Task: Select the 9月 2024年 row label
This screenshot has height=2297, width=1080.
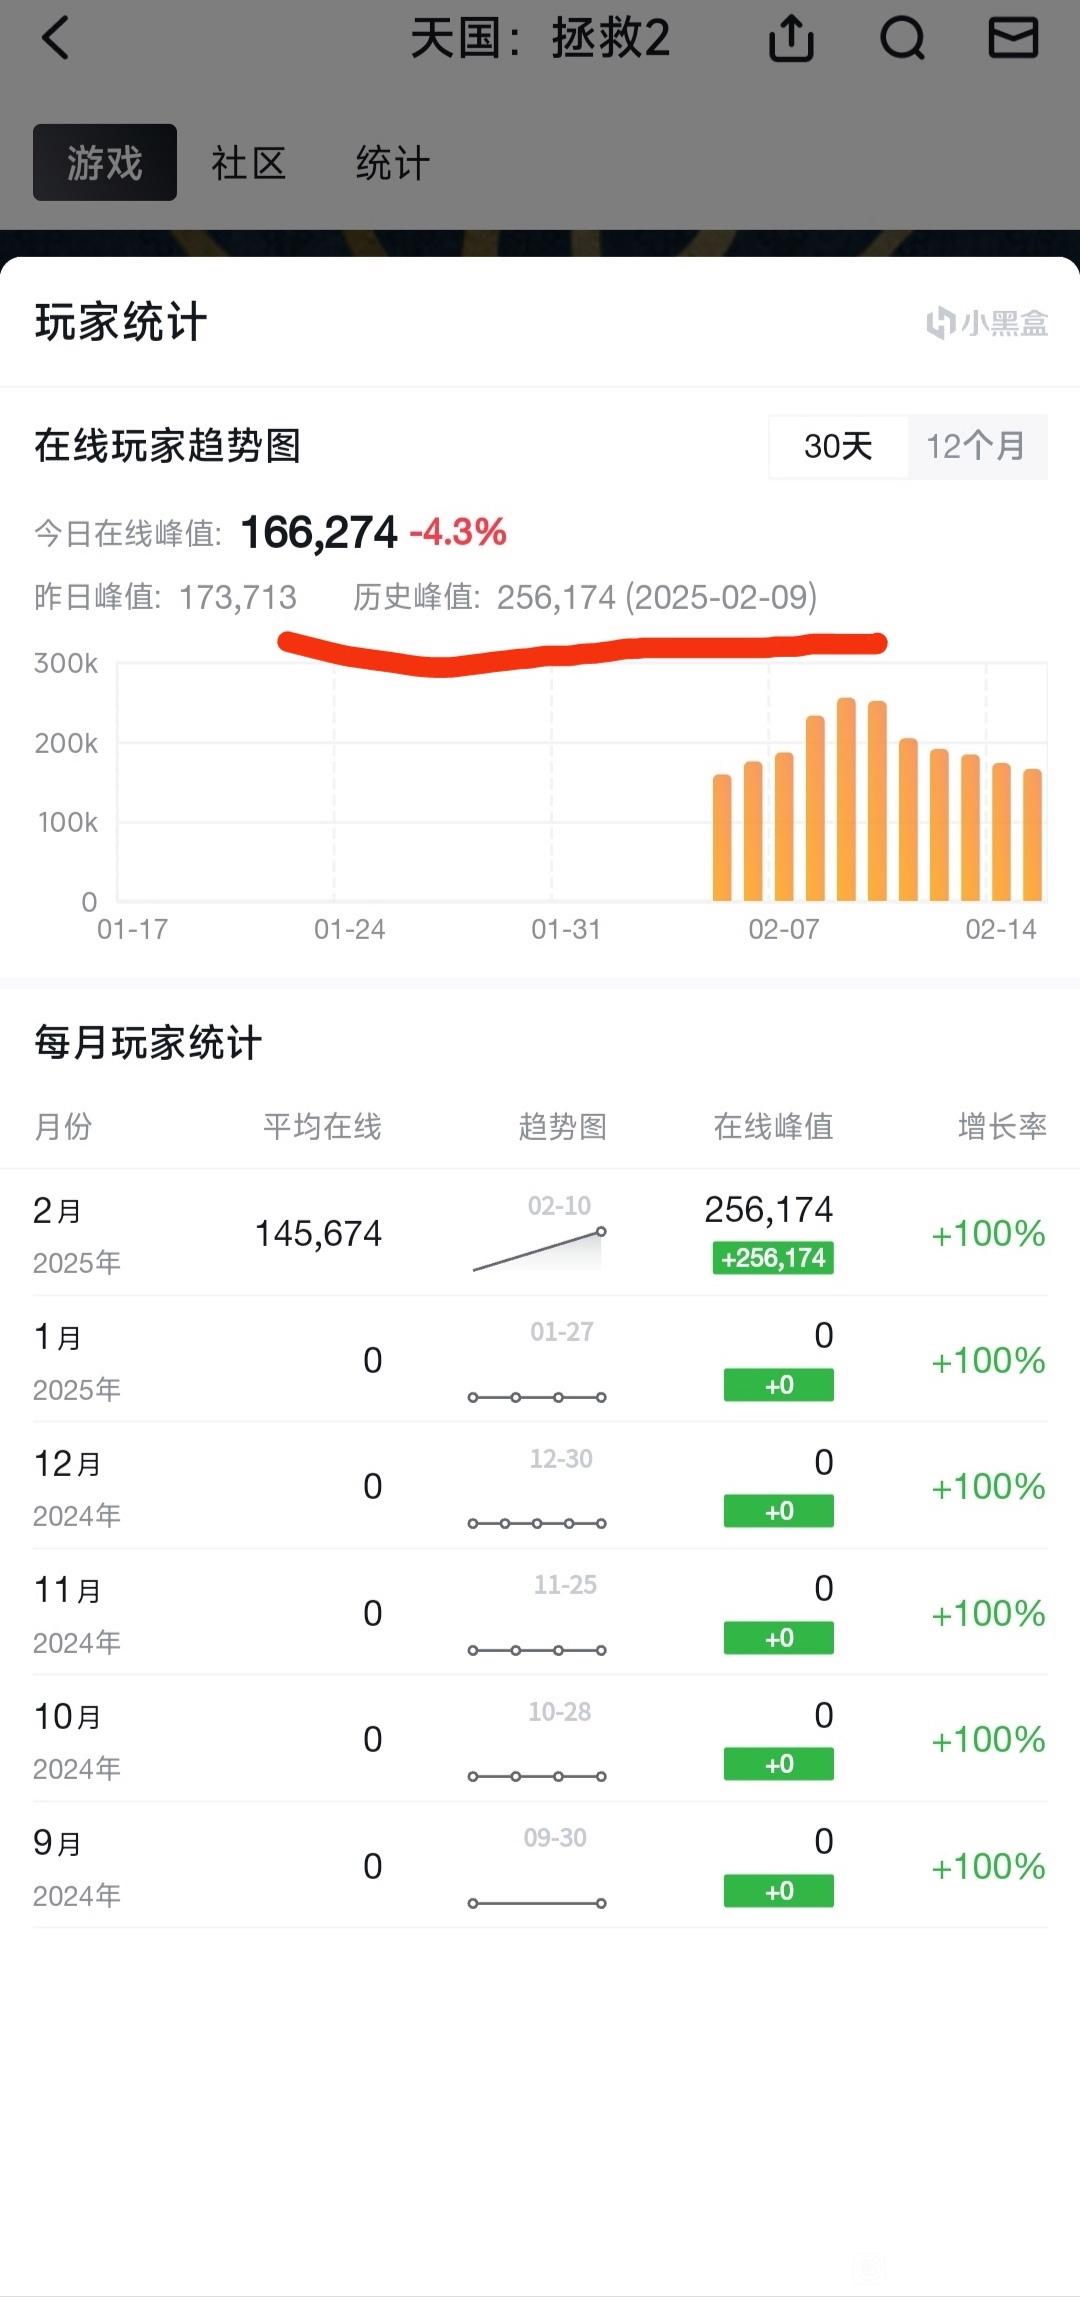Action: pos(77,1867)
